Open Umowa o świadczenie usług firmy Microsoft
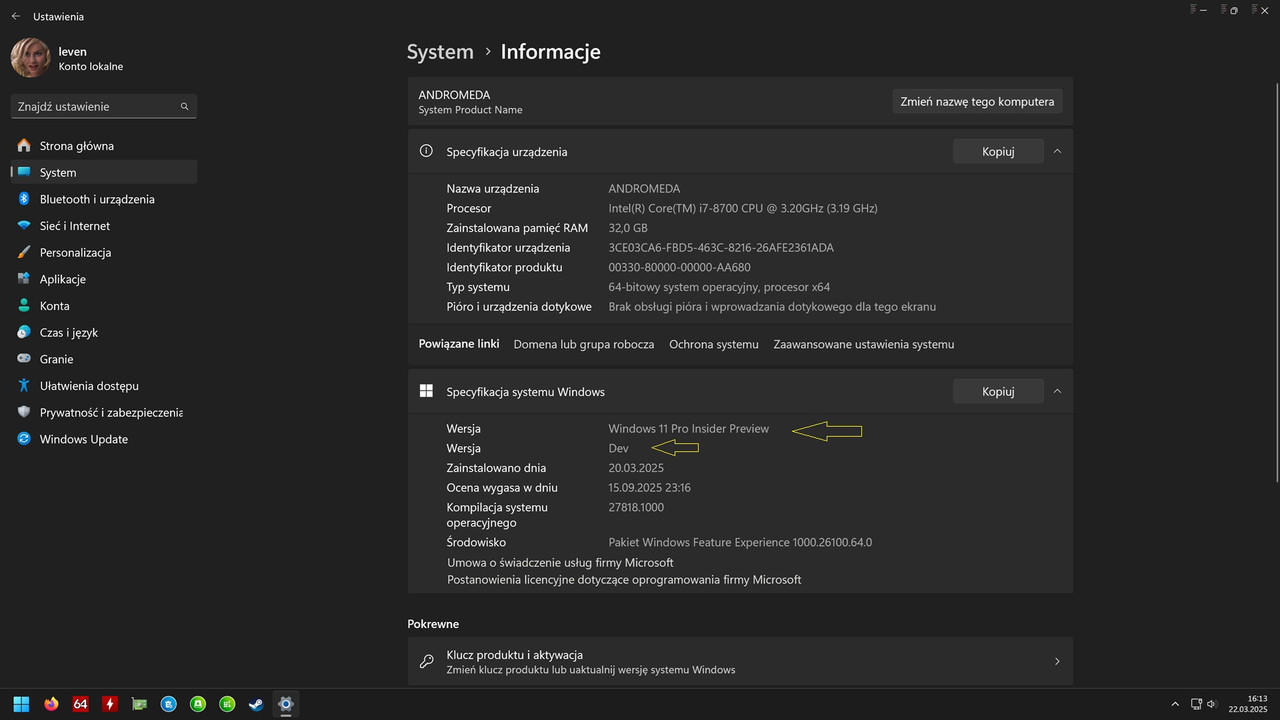The height and width of the screenshot is (720, 1280). (x=560, y=563)
